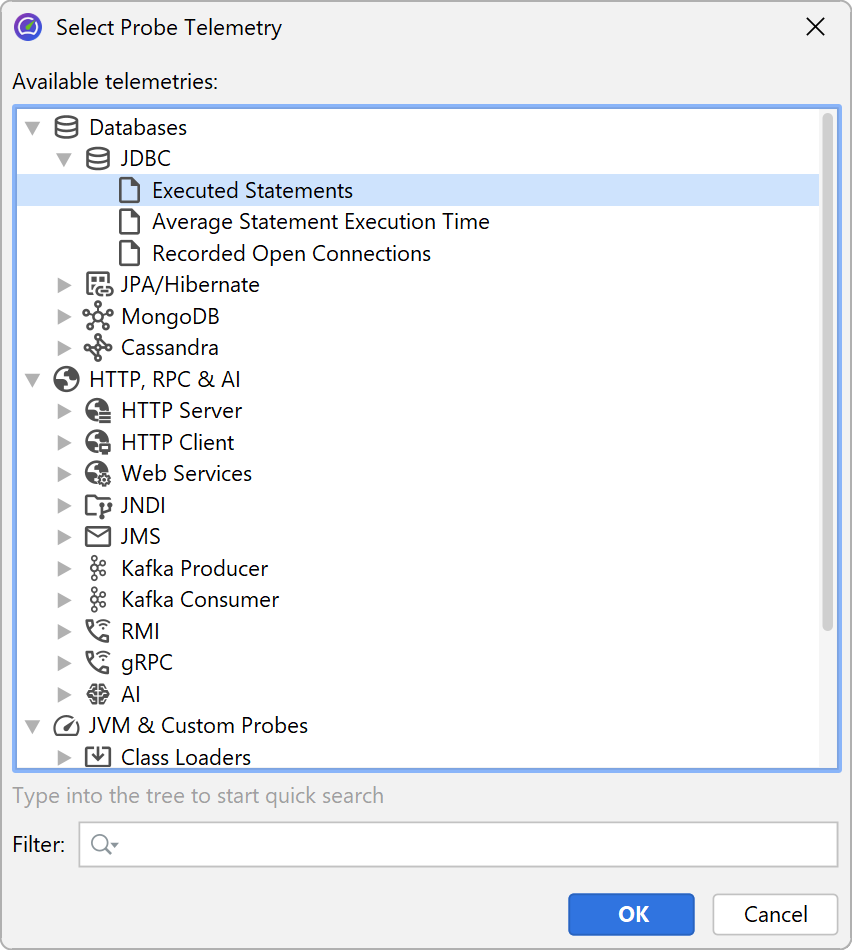Collapse the JDBC subtree
This screenshot has width=852, height=950.
point(65,159)
